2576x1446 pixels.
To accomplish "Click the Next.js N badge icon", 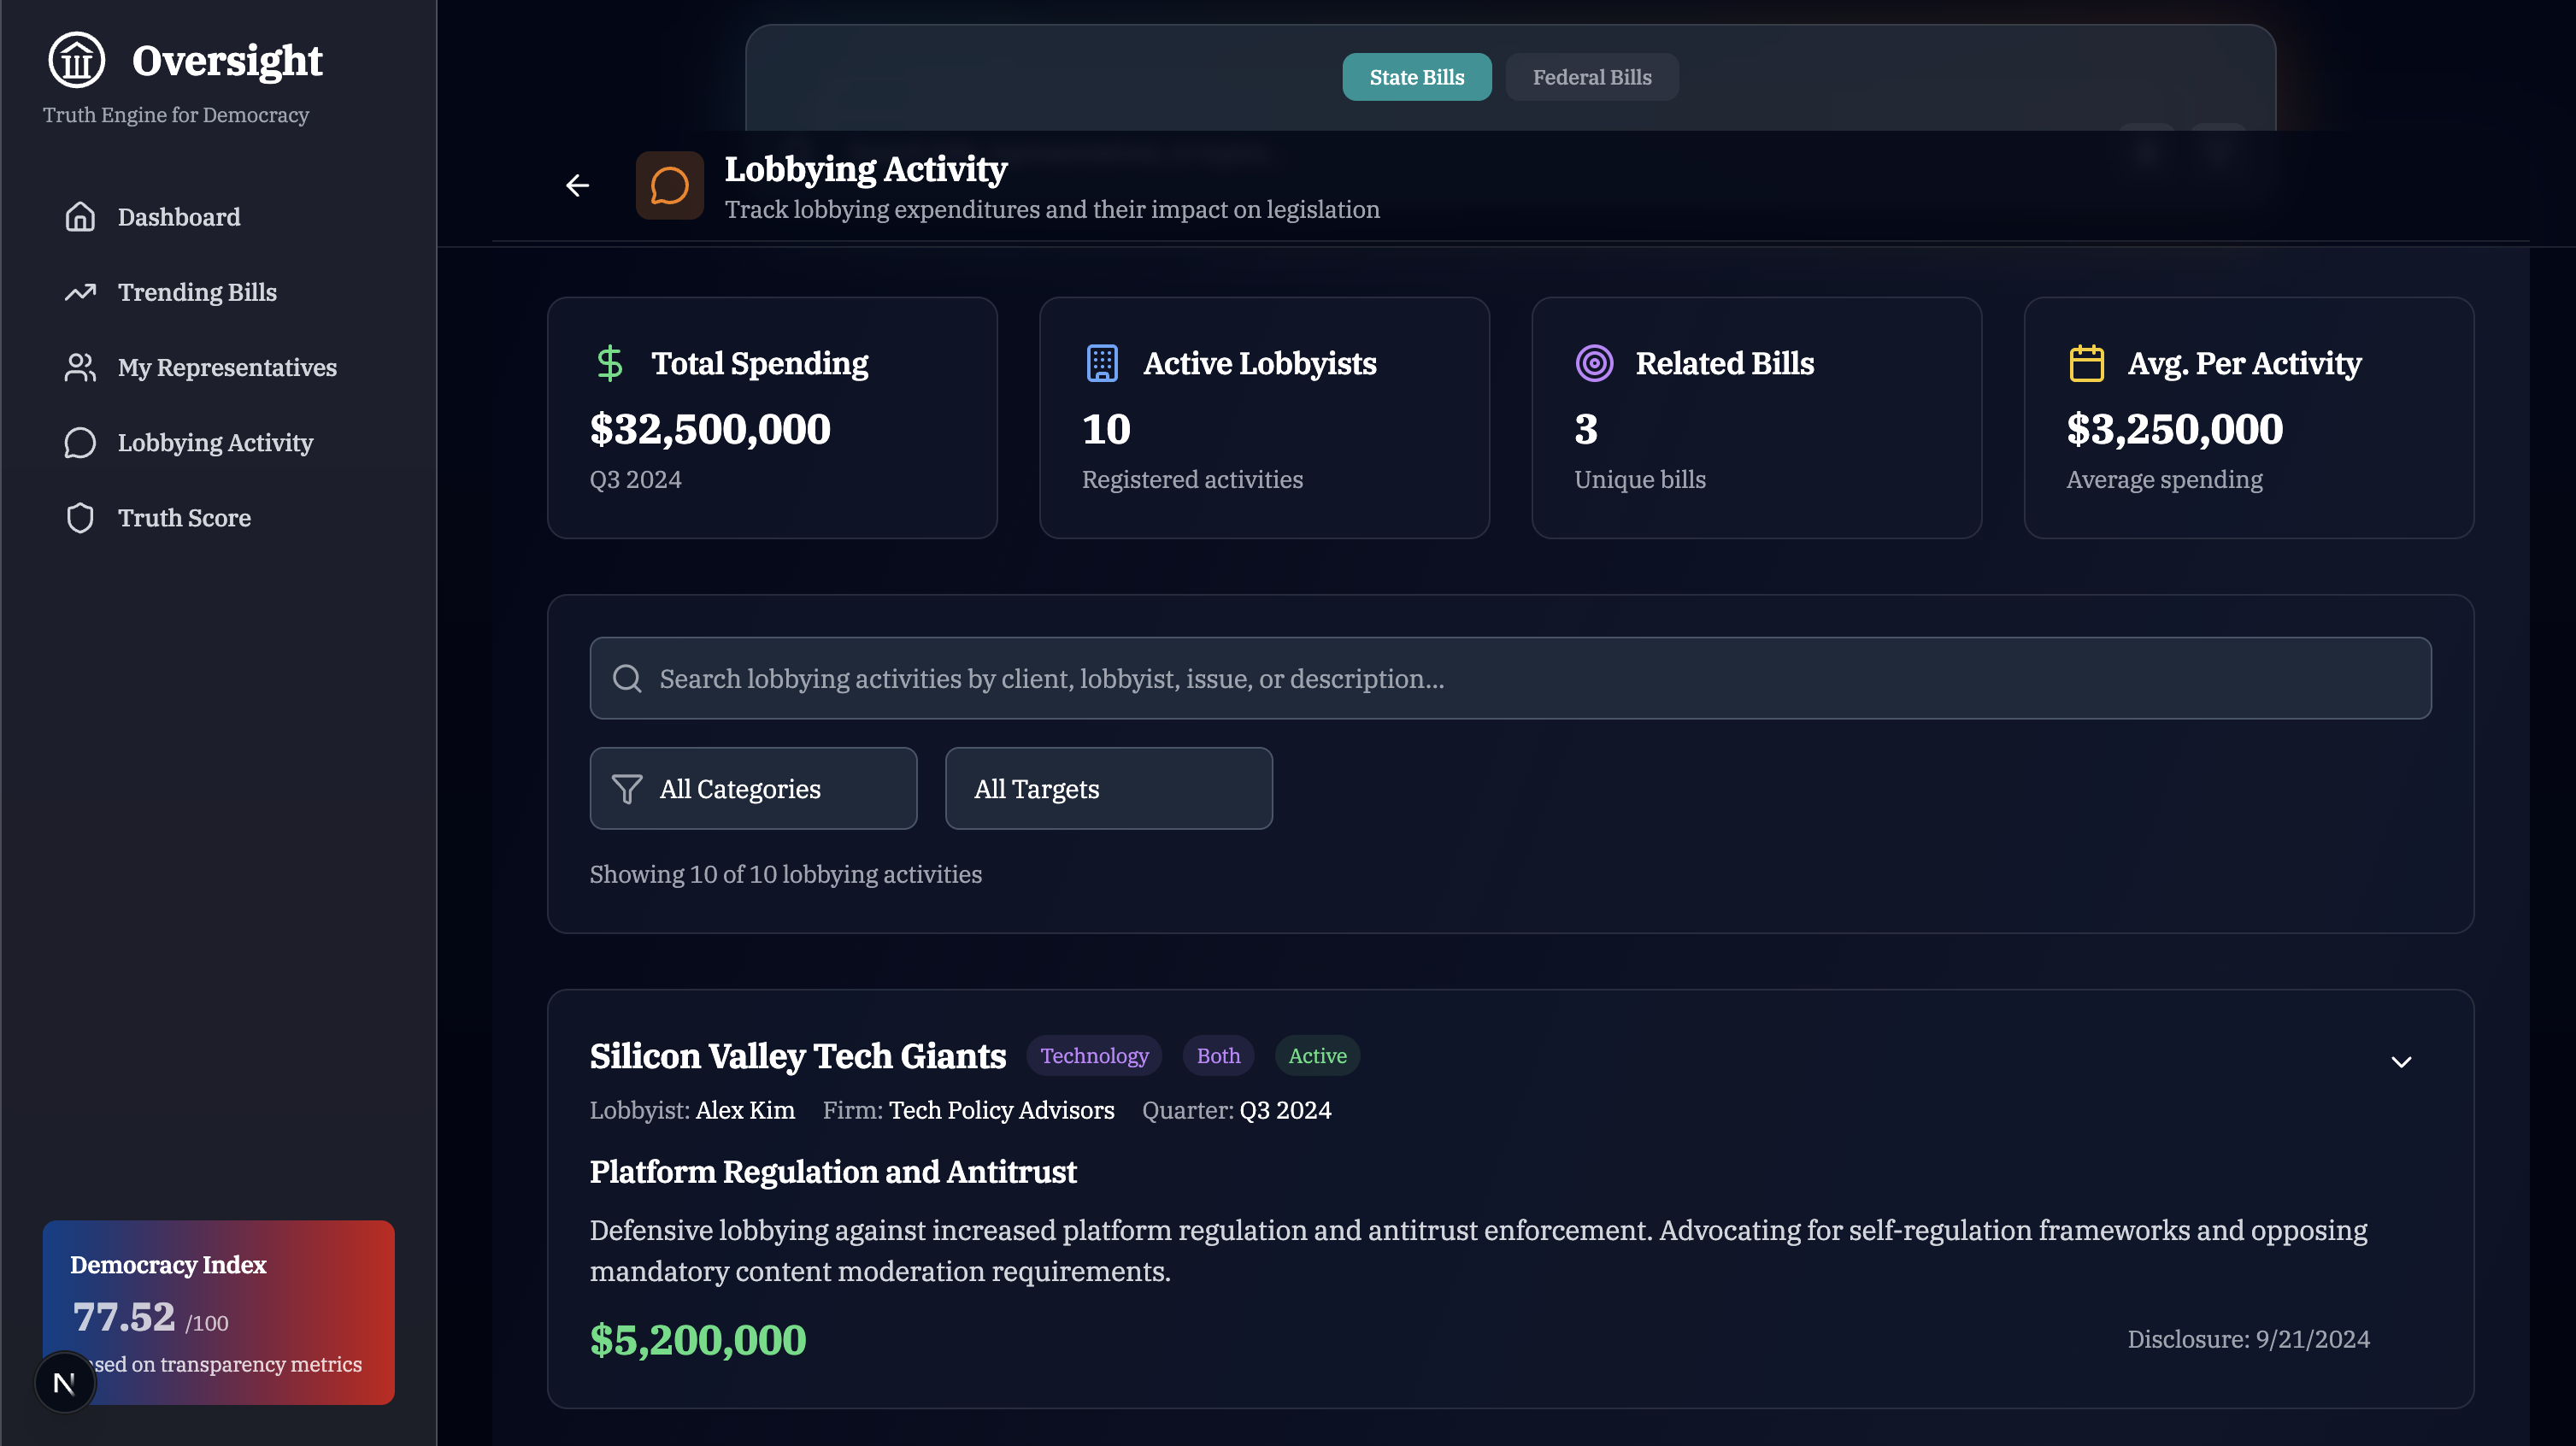I will point(64,1383).
